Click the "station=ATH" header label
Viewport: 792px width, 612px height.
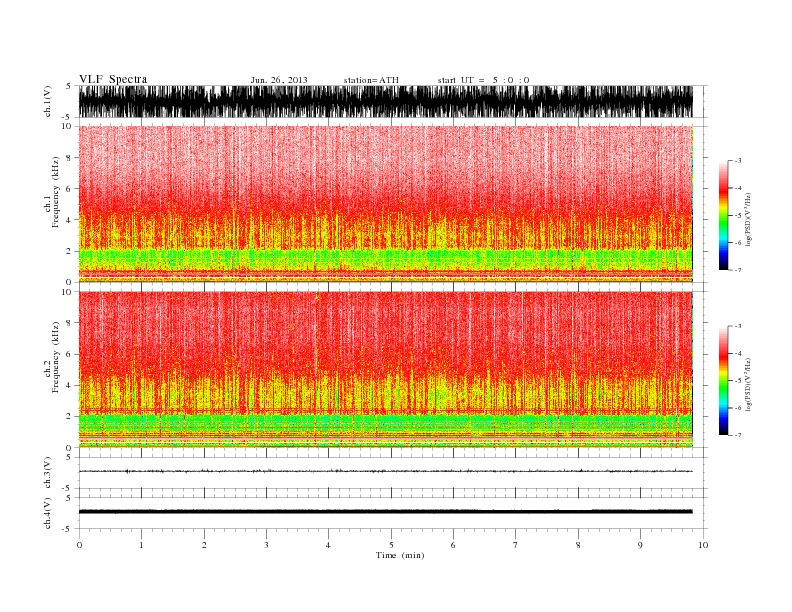coord(371,80)
